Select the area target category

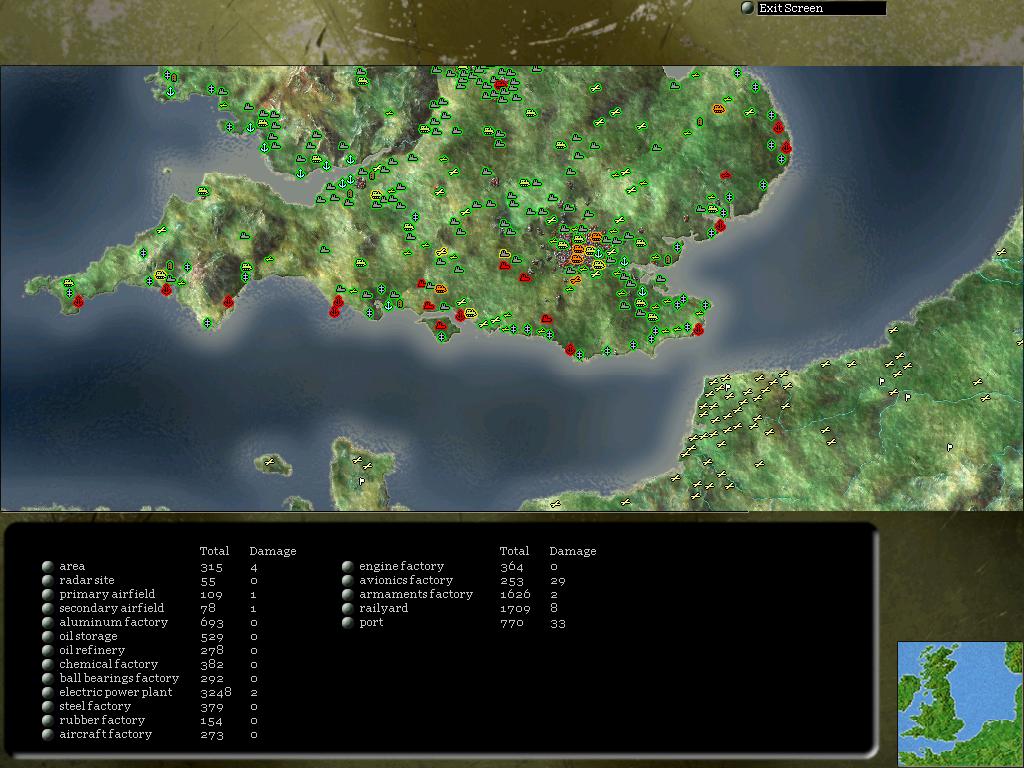click(48, 566)
